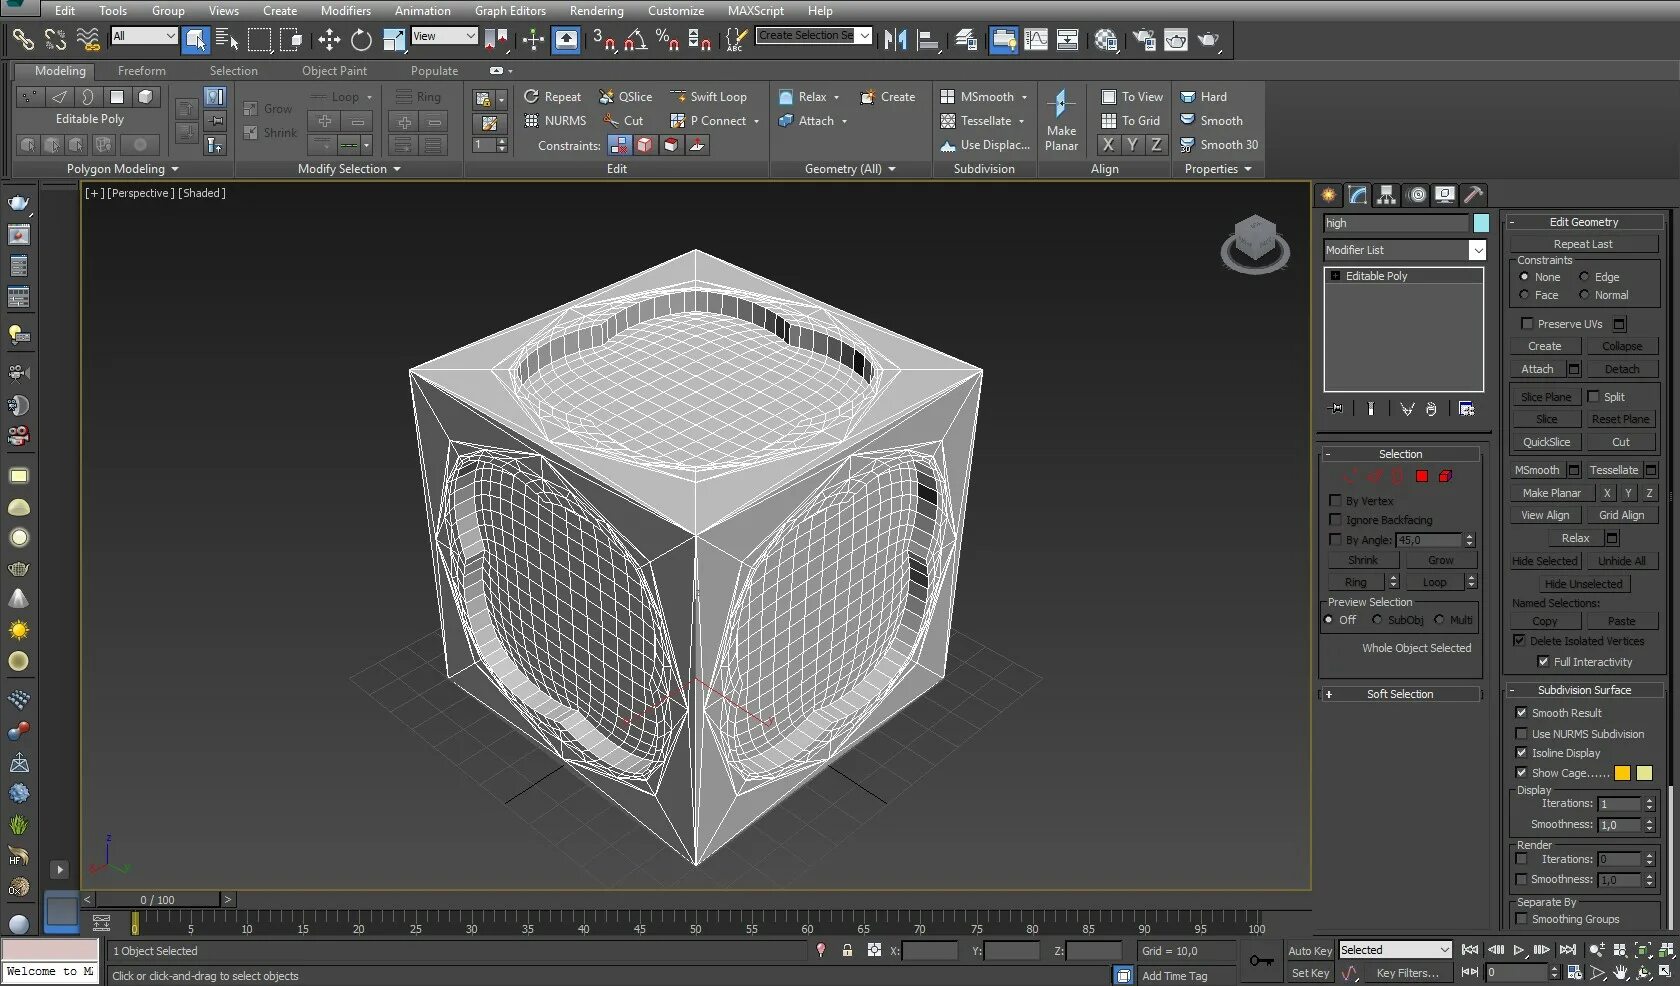Select the Move tool in main toolbar
The width and height of the screenshot is (1680, 986).
(329, 40)
